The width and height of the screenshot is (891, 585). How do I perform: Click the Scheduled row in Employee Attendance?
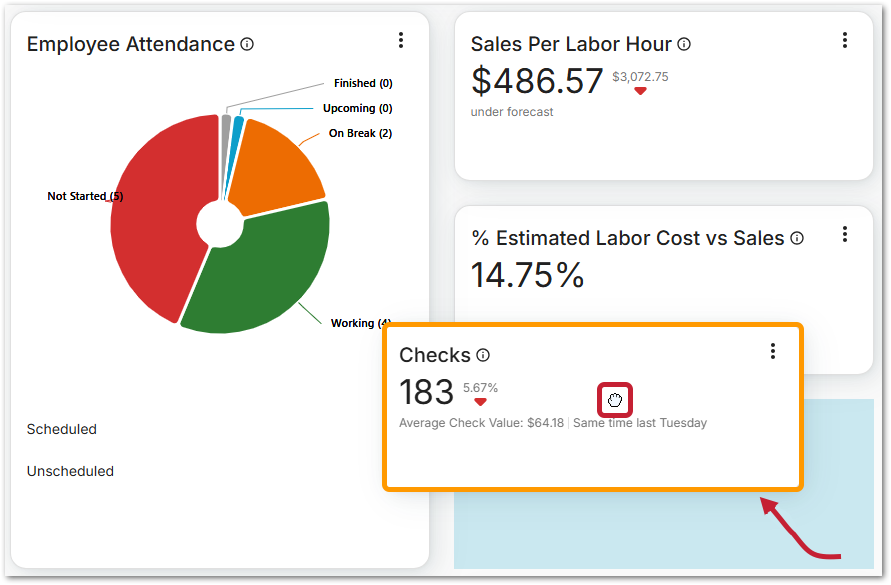tap(62, 429)
